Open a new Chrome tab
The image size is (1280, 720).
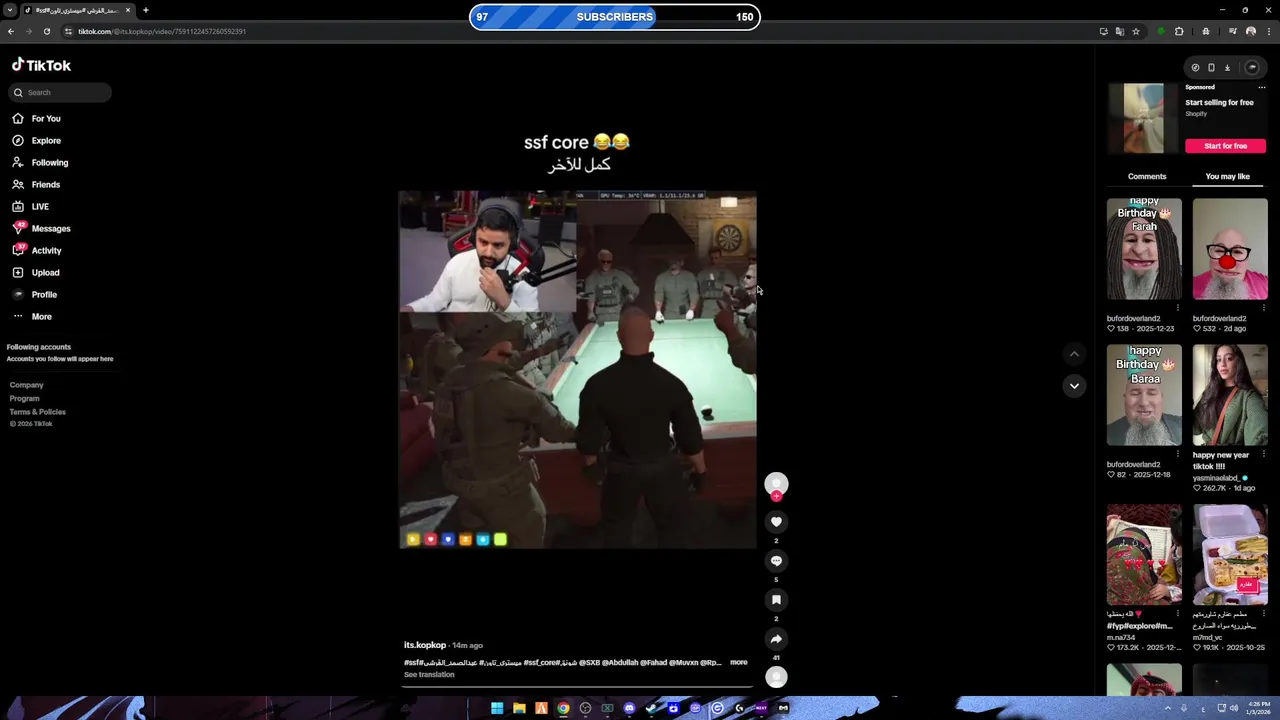(x=145, y=10)
